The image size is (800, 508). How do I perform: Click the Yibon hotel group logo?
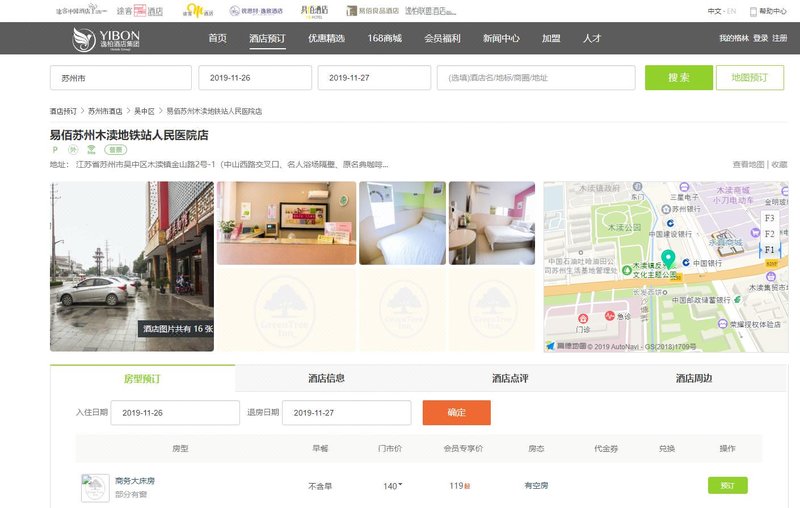pos(105,38)
